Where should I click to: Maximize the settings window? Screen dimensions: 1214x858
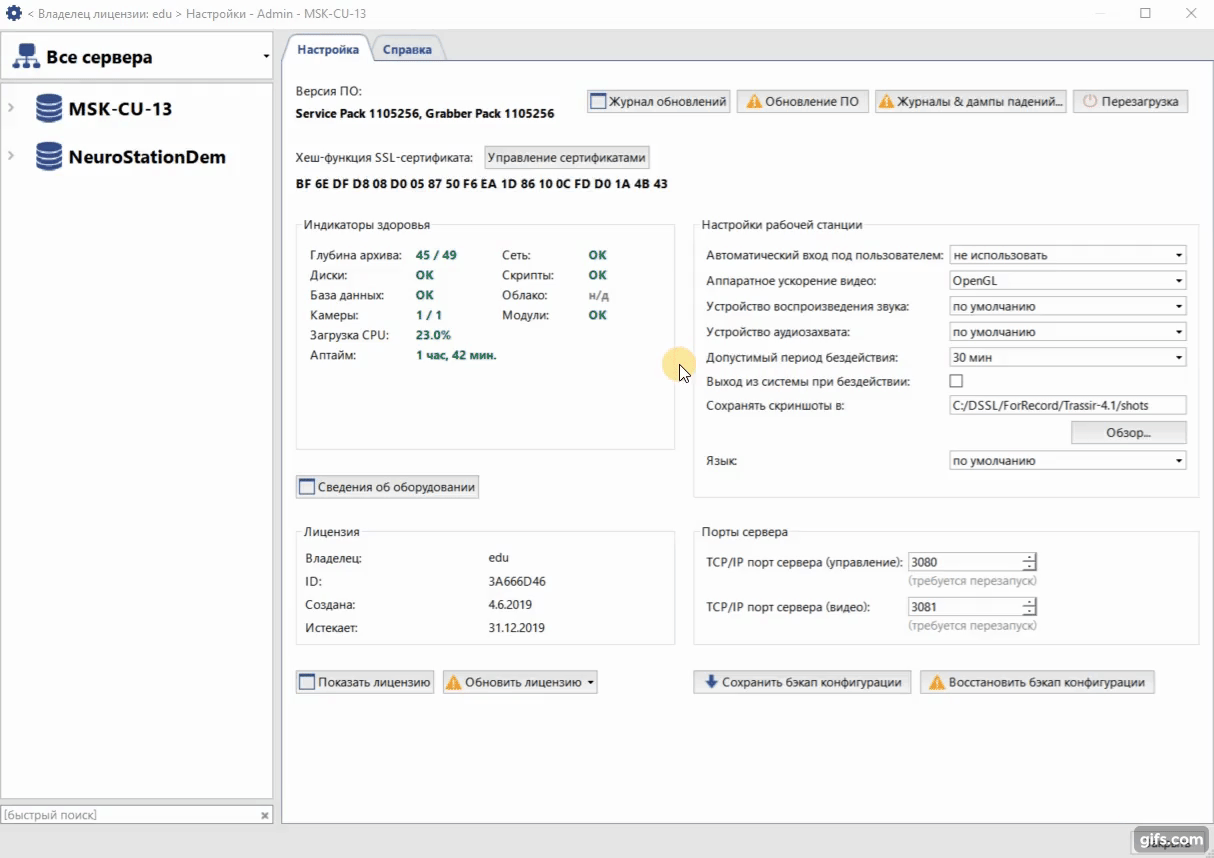(1145, 13)
